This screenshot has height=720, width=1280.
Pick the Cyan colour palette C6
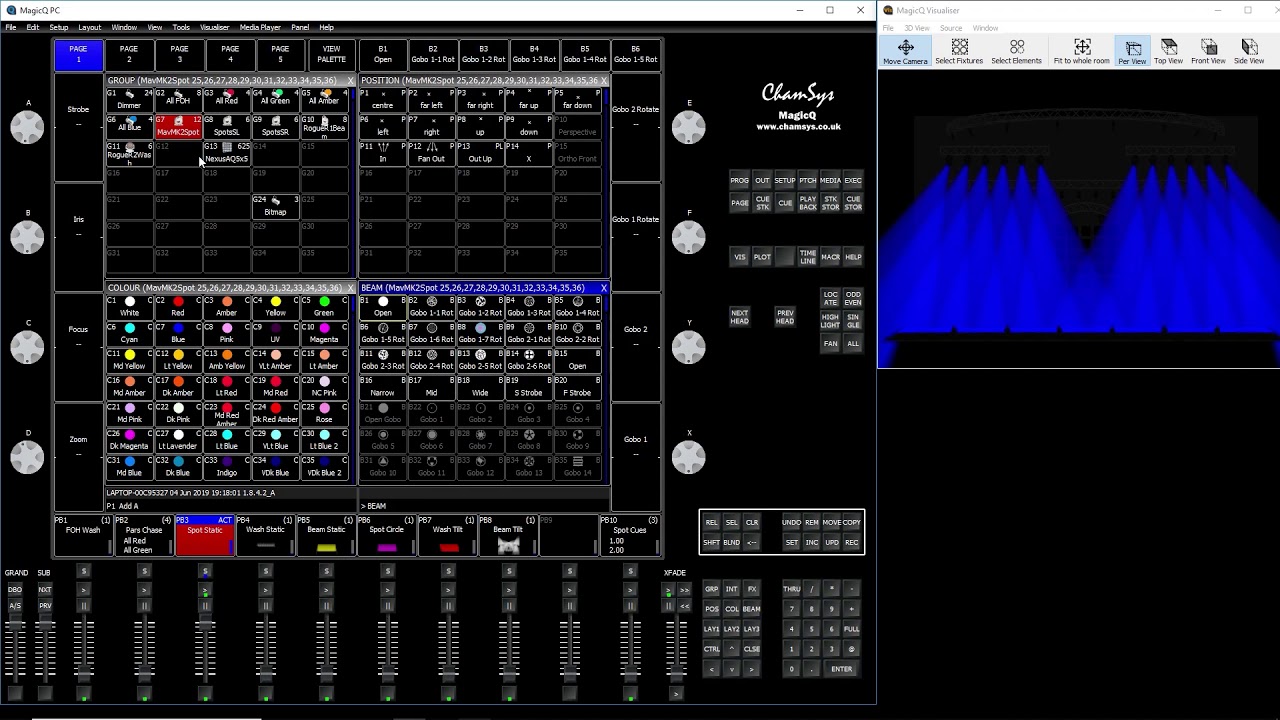pos(129,334)
